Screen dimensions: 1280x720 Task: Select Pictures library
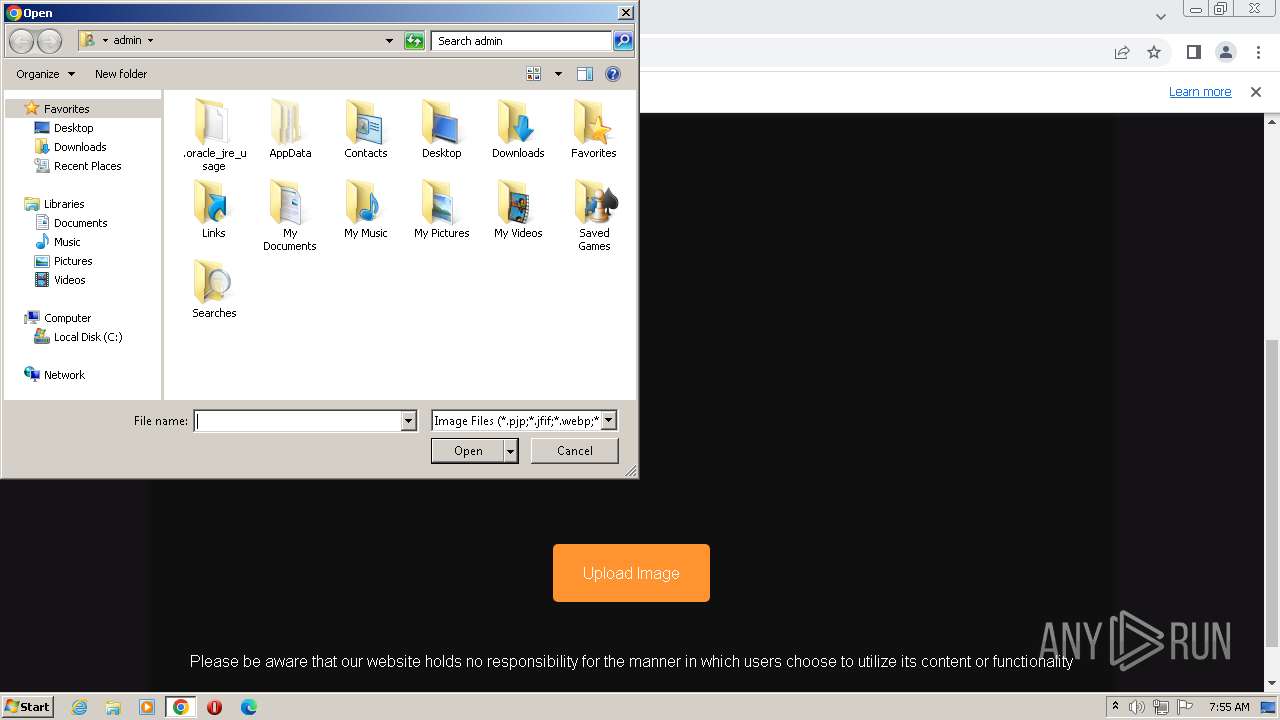coord(73,261)
